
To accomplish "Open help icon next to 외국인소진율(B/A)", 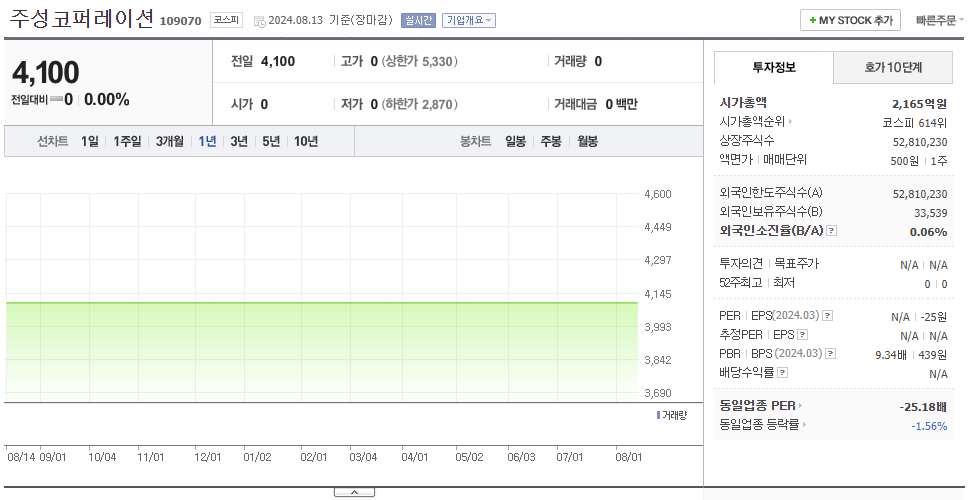I will [x=832, y=231].
